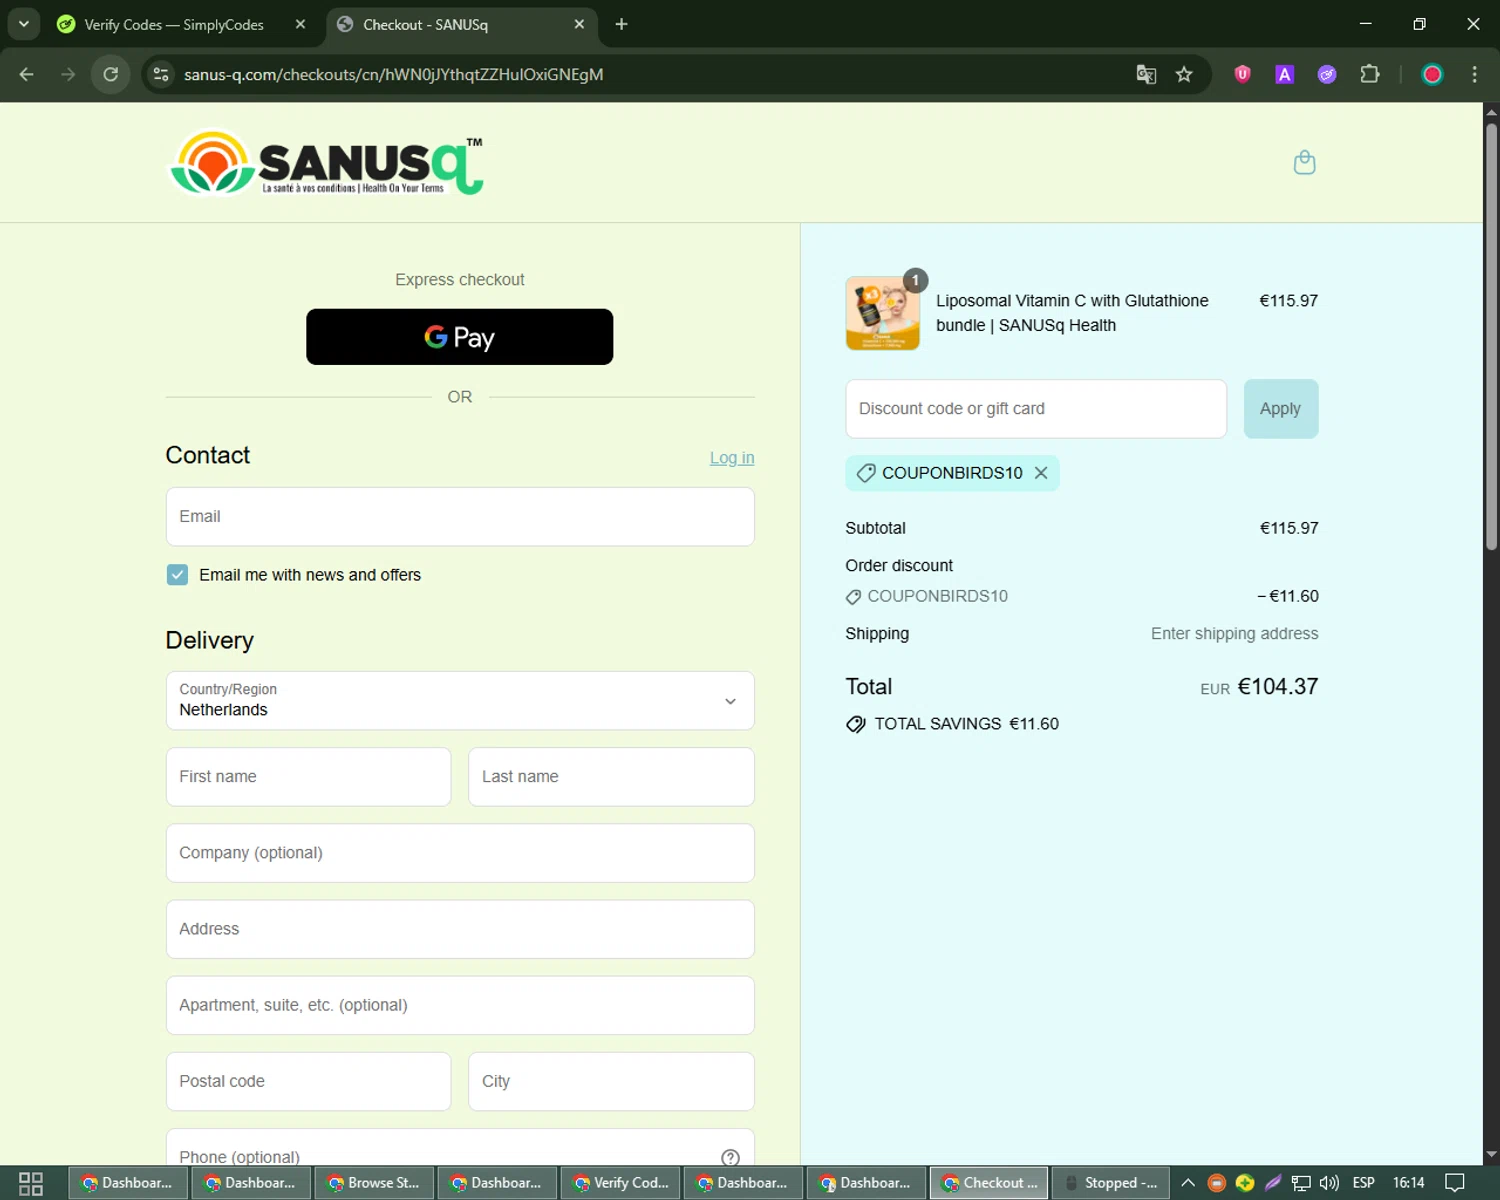1500x1200 pixels.
Task: Click the Phone (optional) field
Action: pos(460,1148)
